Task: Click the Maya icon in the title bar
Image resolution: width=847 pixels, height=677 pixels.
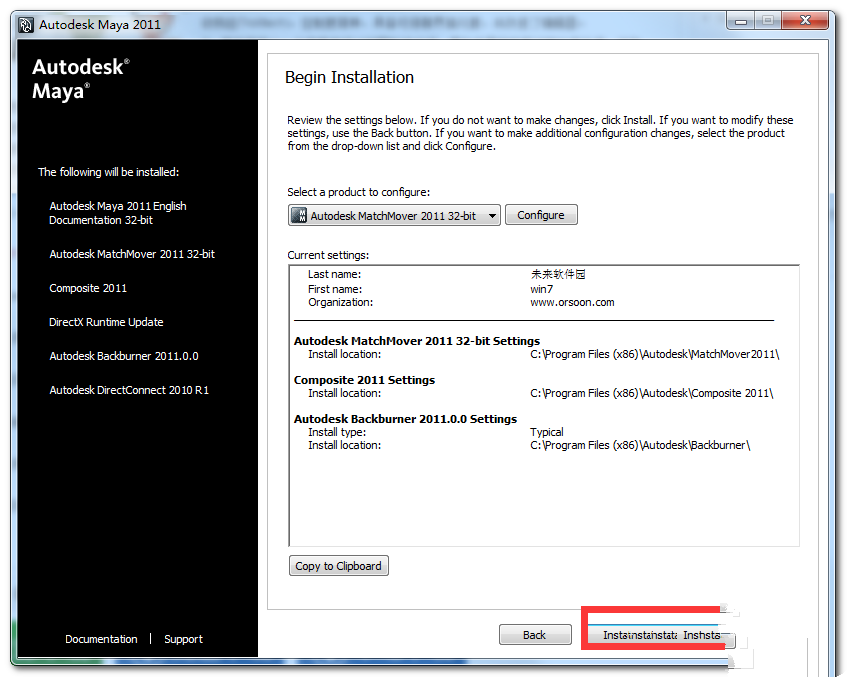Action: 25,25
